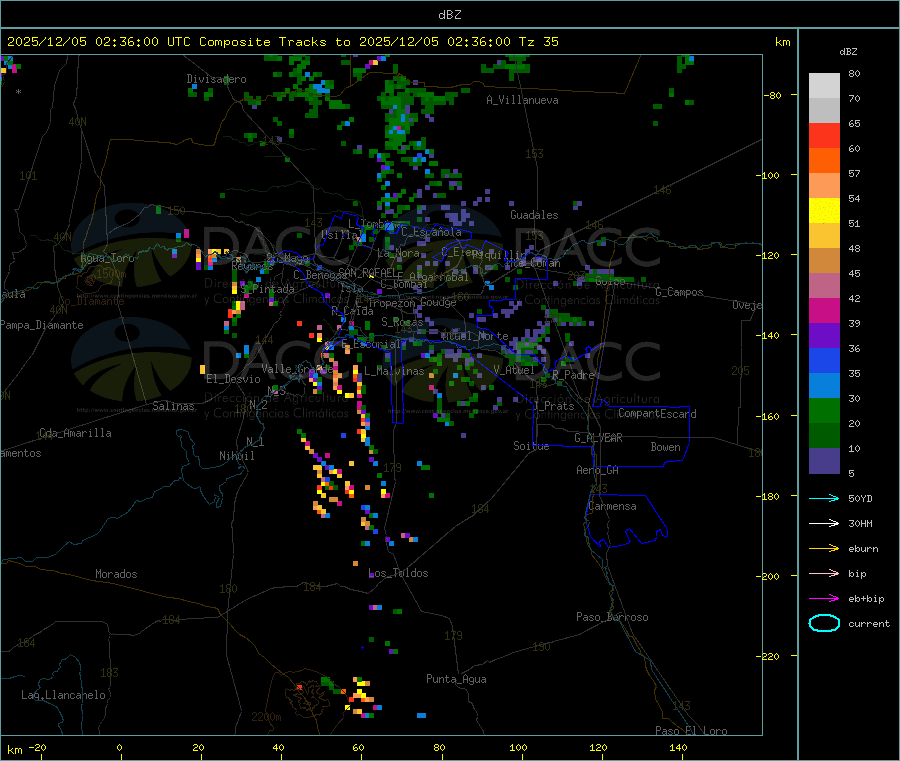Pick the bright green 20-30 dBZ swatch
The image size is (900, 761).
824,410
